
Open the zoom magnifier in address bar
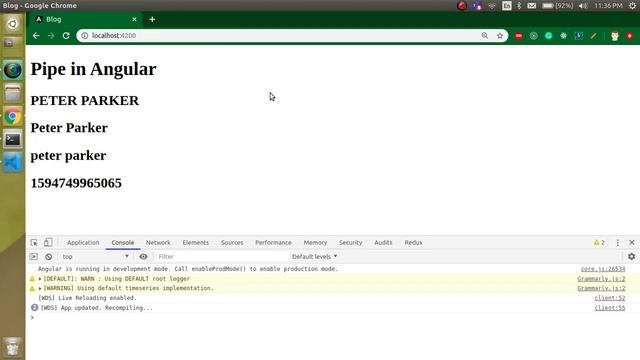[484, 36]
